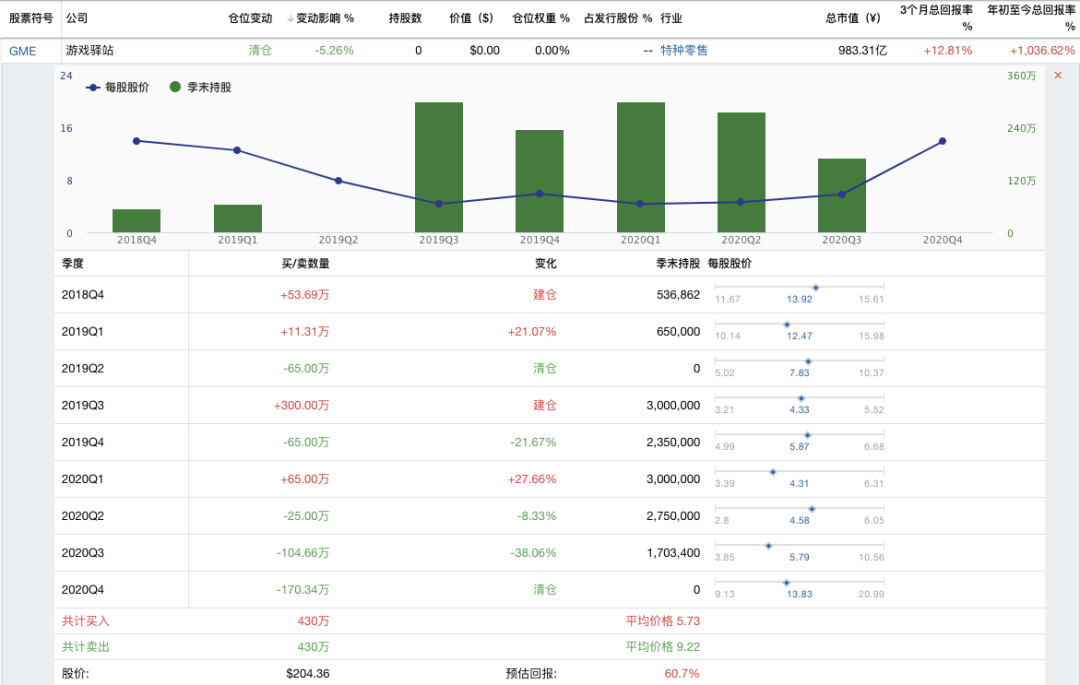Image resolution: width=1080 pixels, height=685 pixels.
Task: Click the GME ticker symbol link
Action: click(22, 50)
